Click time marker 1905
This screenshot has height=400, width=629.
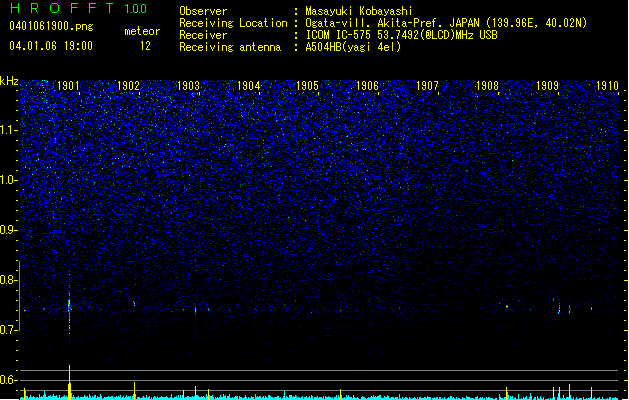[307, 86]
